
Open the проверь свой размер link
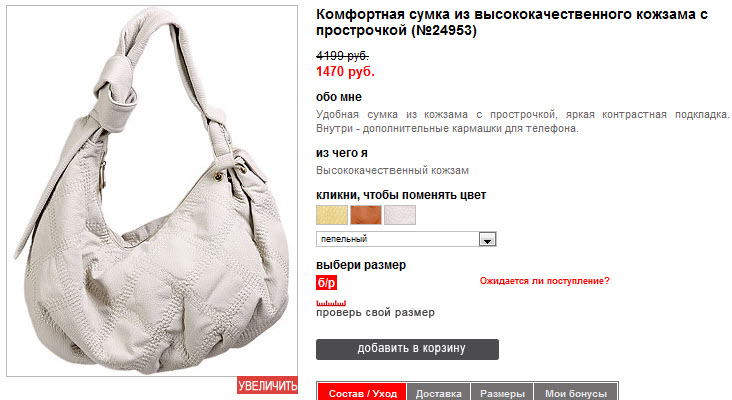pyautogui.click(x=375, y=313)
